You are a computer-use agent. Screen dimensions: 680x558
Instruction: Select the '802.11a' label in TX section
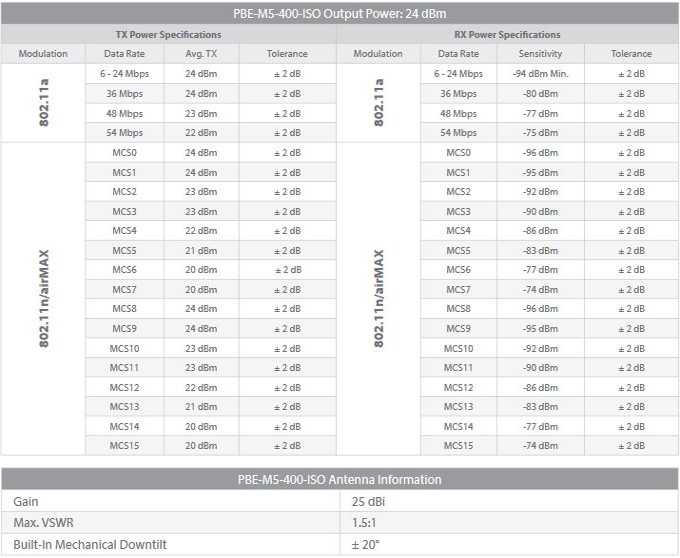44,103
